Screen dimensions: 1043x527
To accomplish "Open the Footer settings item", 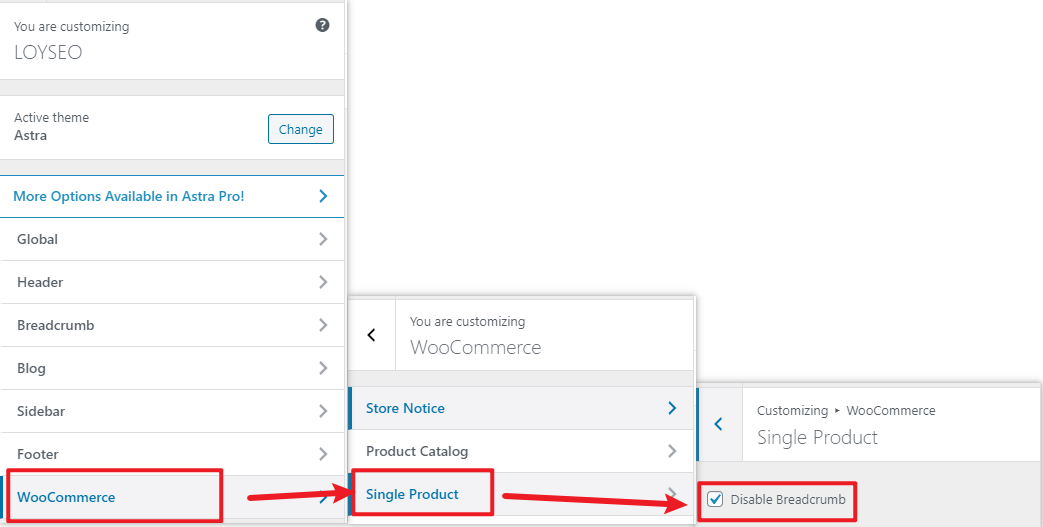I will tap(172, 454).
